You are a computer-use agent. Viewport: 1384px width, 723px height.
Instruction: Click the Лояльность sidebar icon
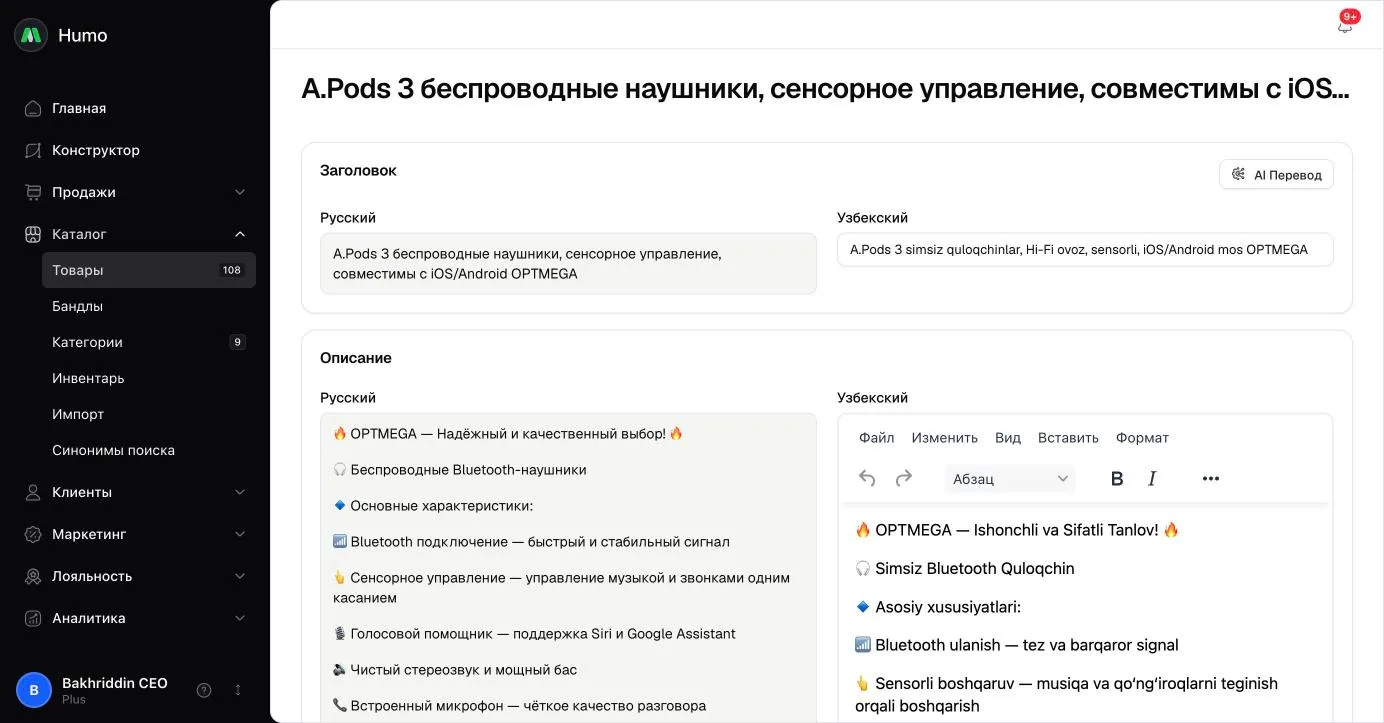pyautogui.click(x=33, y=576)
